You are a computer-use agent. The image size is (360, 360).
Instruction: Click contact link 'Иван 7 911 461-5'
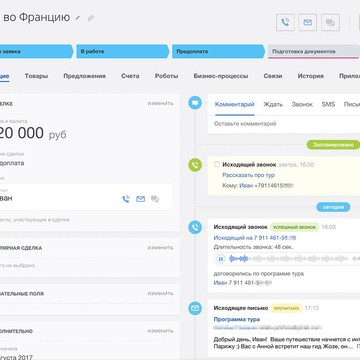point(243,283)
